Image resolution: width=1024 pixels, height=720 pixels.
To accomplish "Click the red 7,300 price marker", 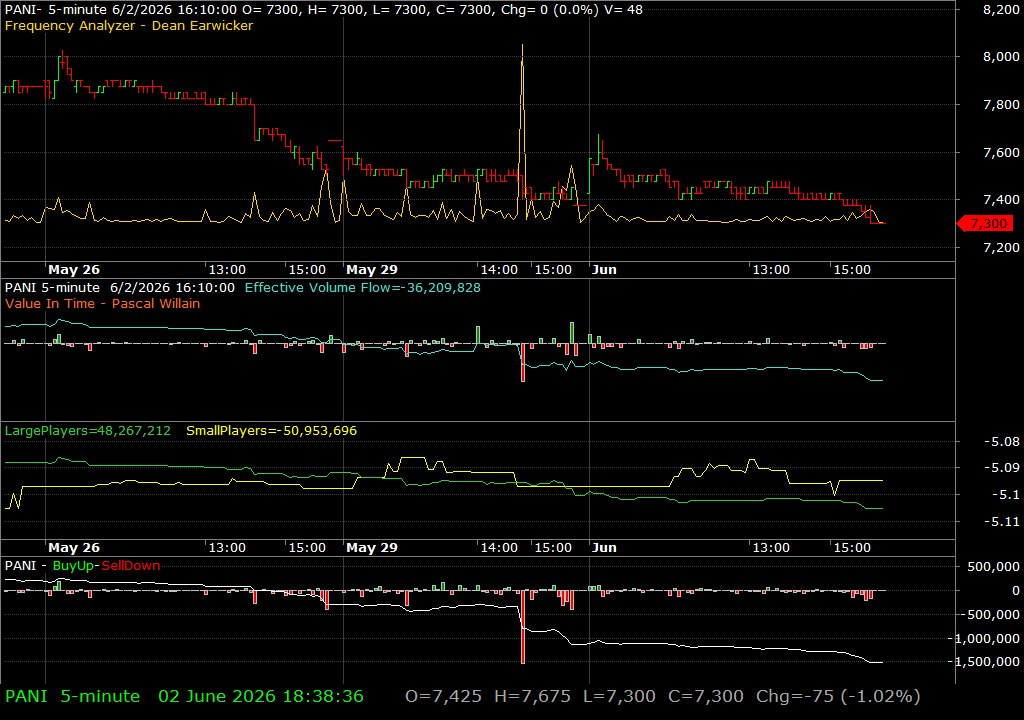I will pyautogui.click(x=985, y=223).
